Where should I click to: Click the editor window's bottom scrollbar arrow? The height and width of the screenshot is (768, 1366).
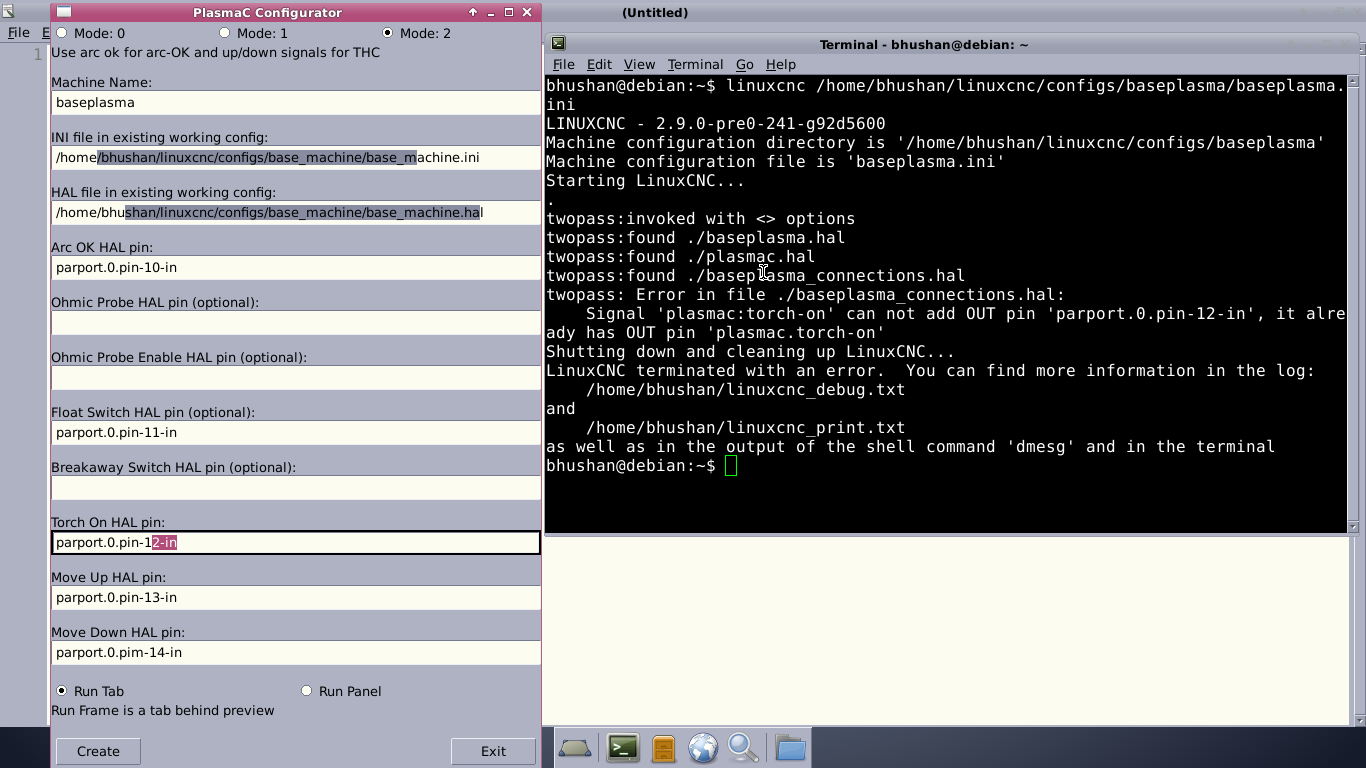pyautogui.click(x=1360, y=719)
